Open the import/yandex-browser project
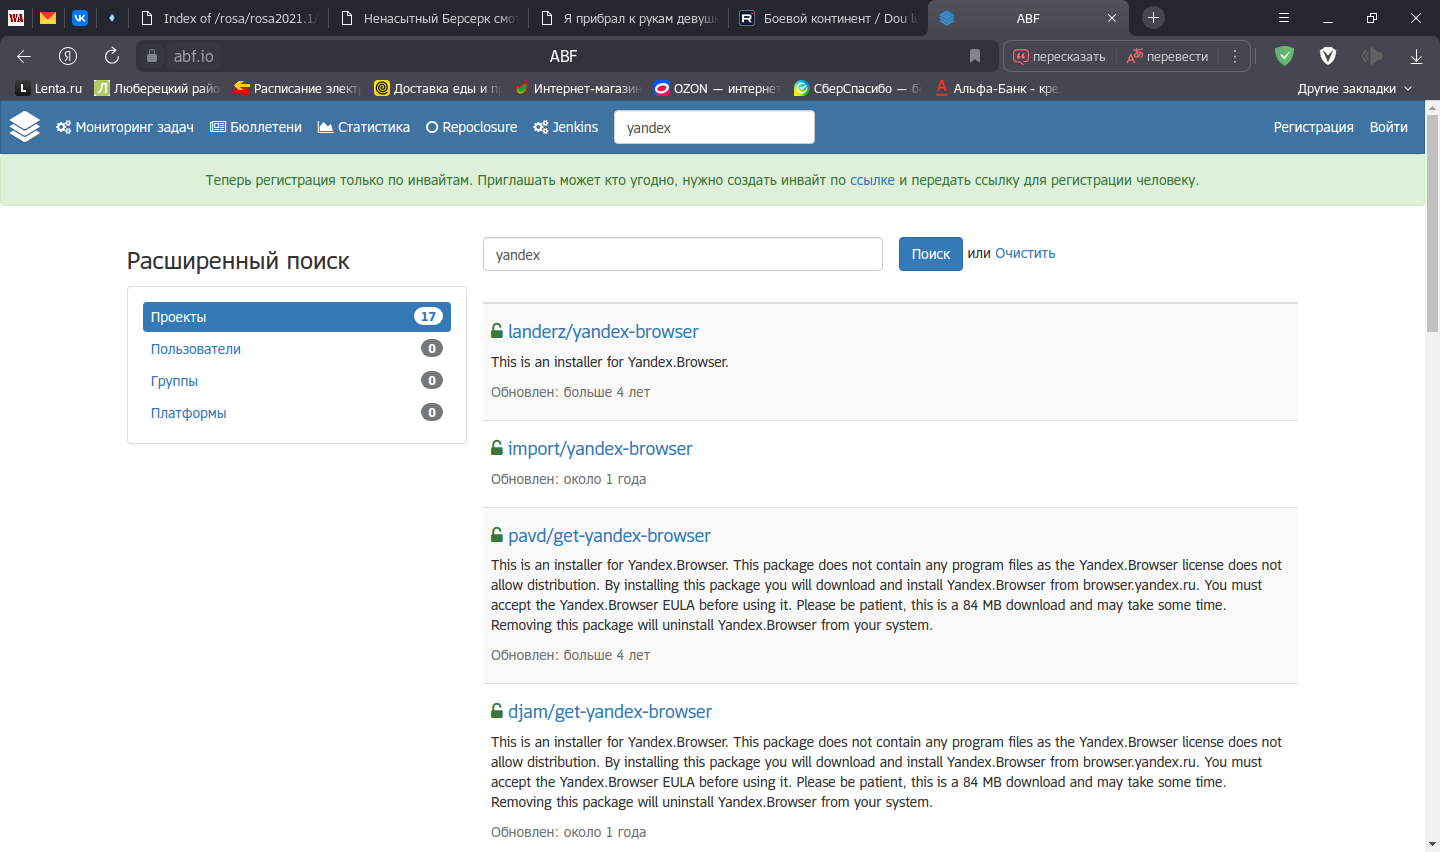1440x852 pixels. click(x=600, y=448)
